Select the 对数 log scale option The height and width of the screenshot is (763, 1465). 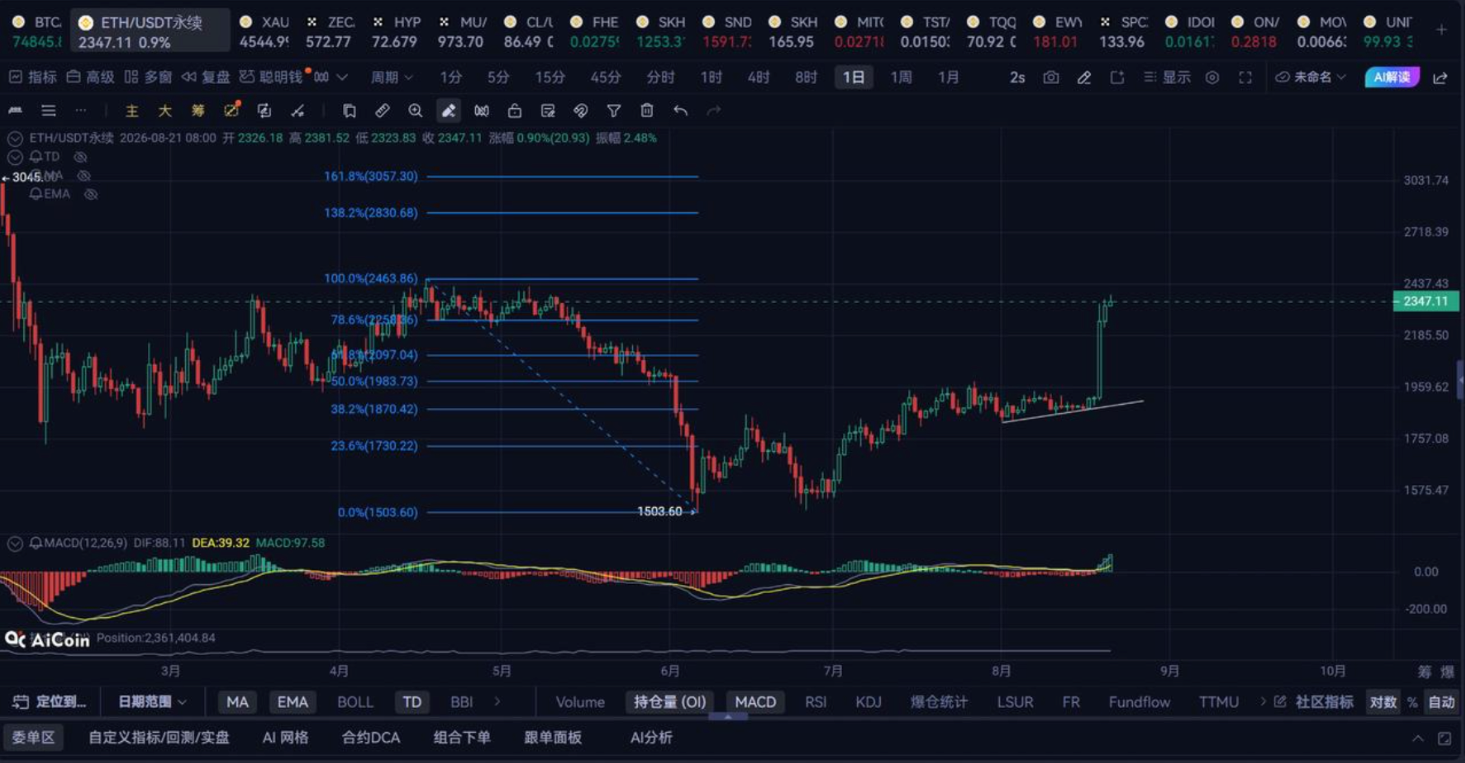[x=1383, y=702]
